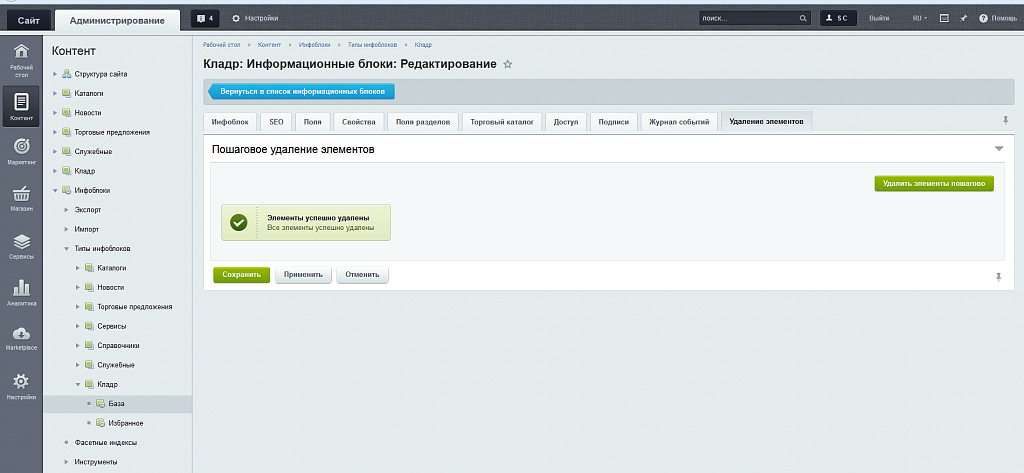Switch to the SEO tab
This screenshot has height=473, width=1024.
tap(276, 122)
